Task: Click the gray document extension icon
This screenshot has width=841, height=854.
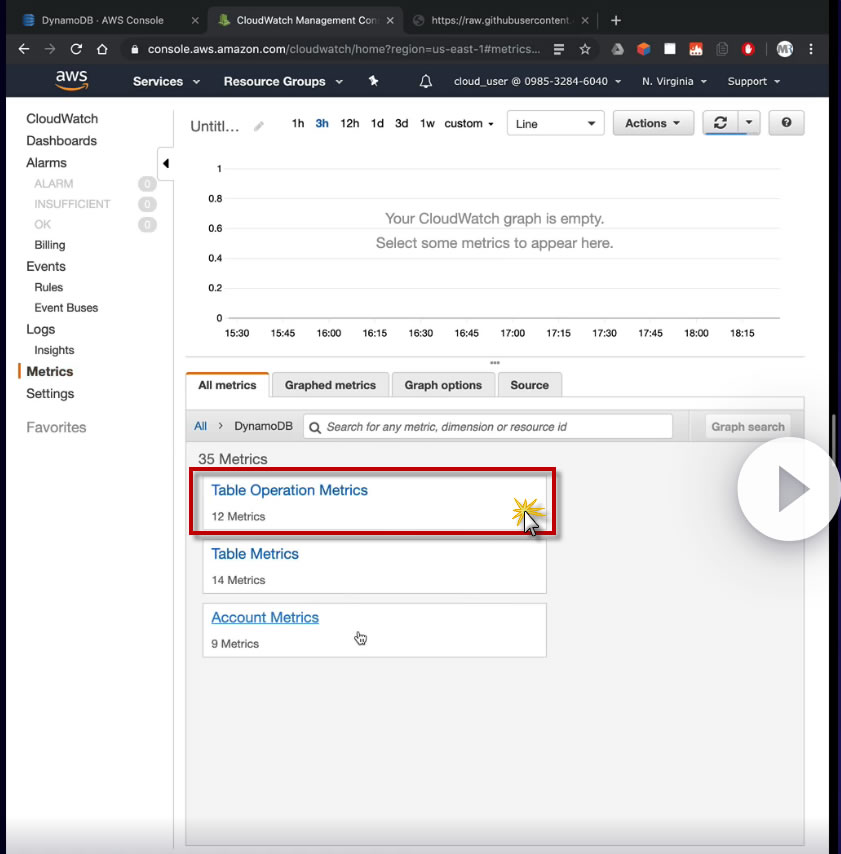Action: 722,50
